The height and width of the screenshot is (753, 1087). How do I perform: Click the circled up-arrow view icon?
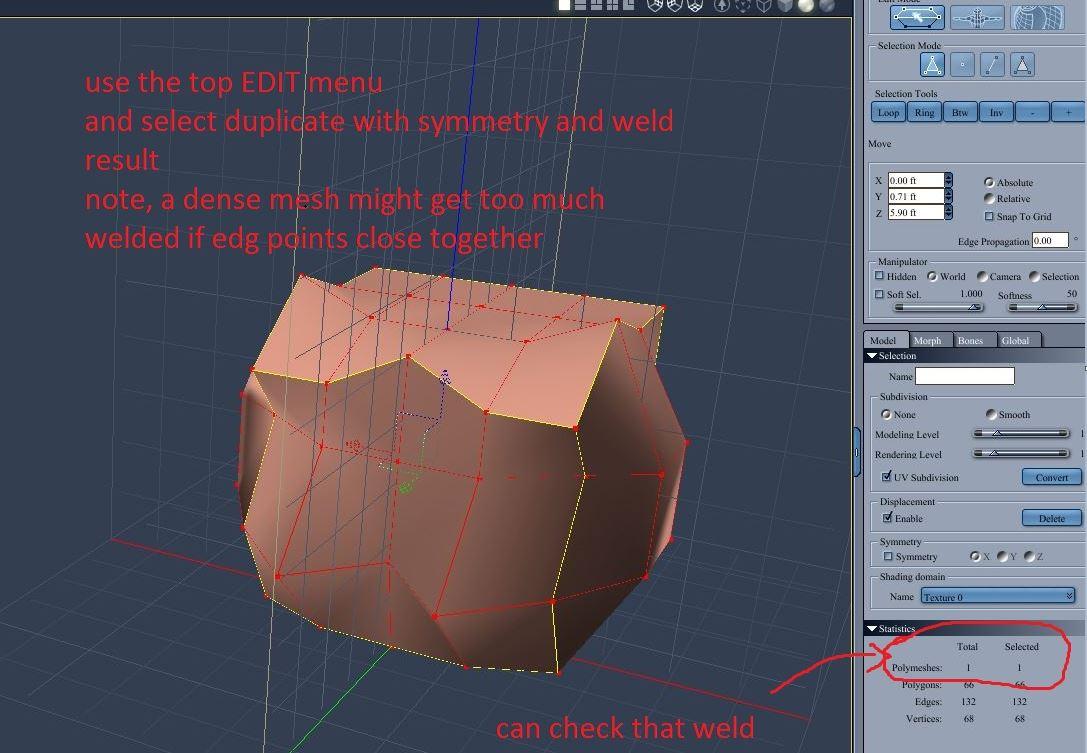722,5
